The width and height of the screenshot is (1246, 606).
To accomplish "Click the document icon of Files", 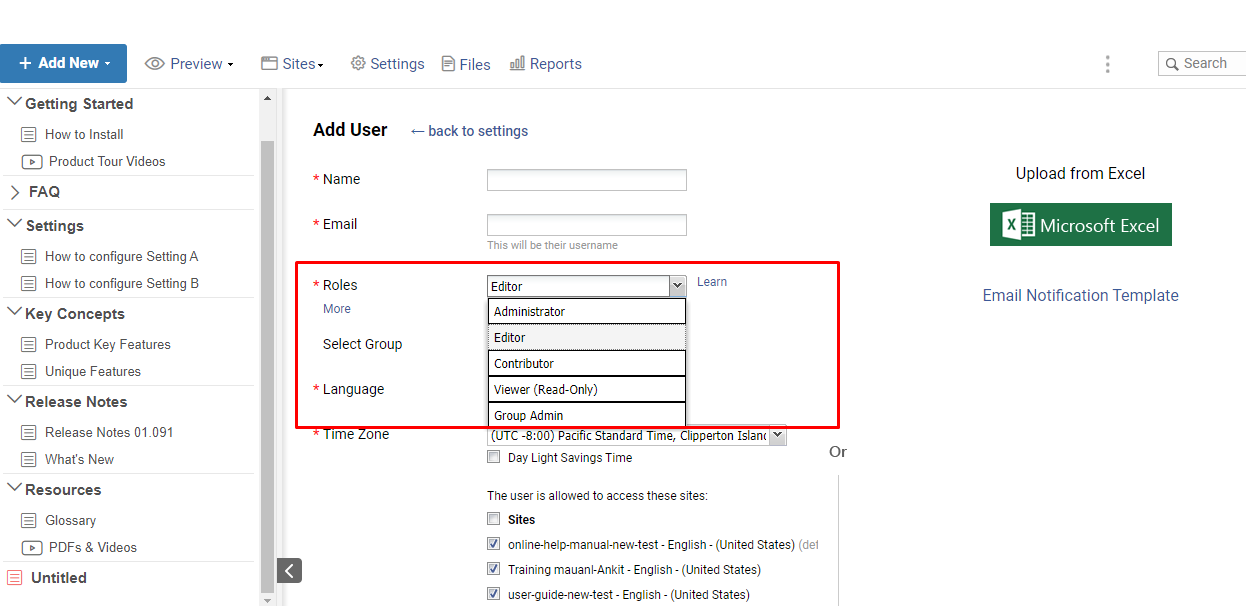I will click(448, 63).
